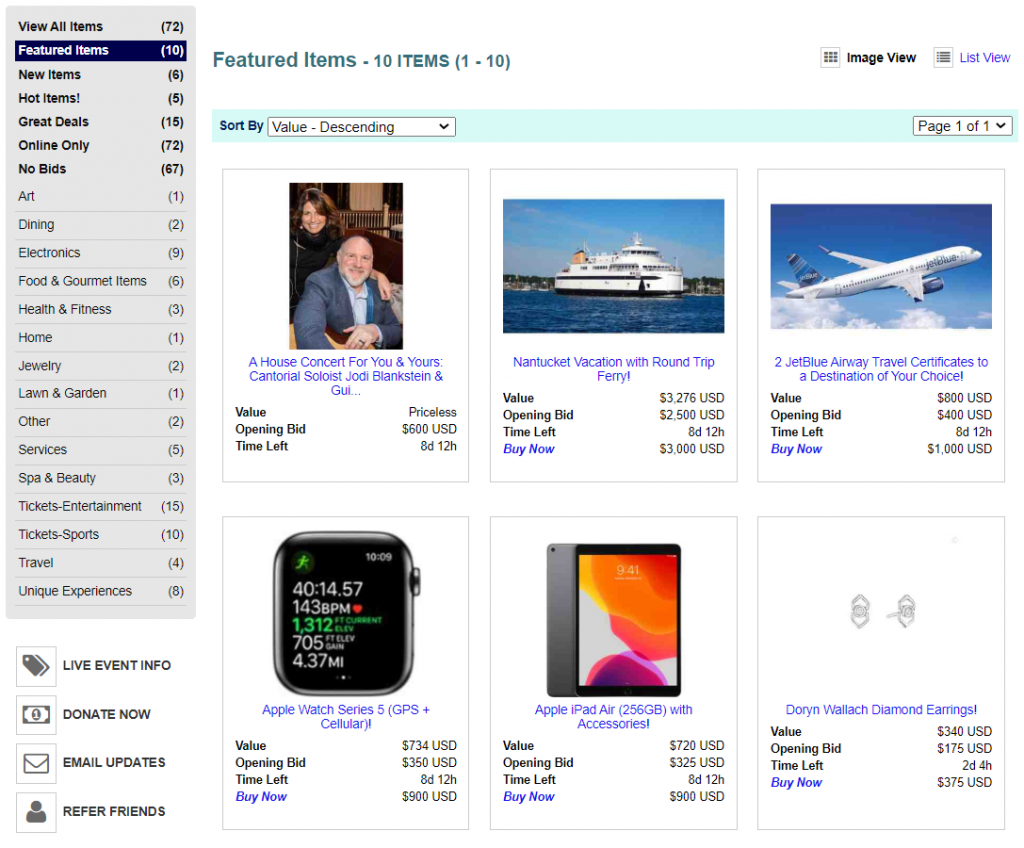Click the Priceless value text

tap(432, 412)
